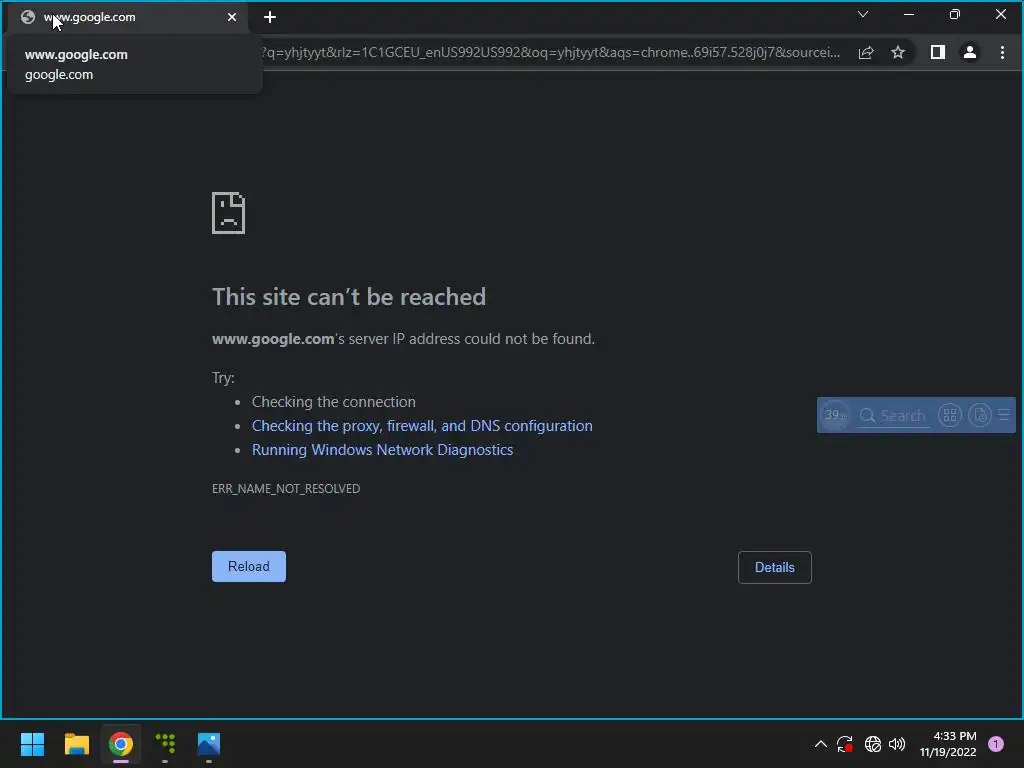Click the address bar URL

tap(551, 52)
